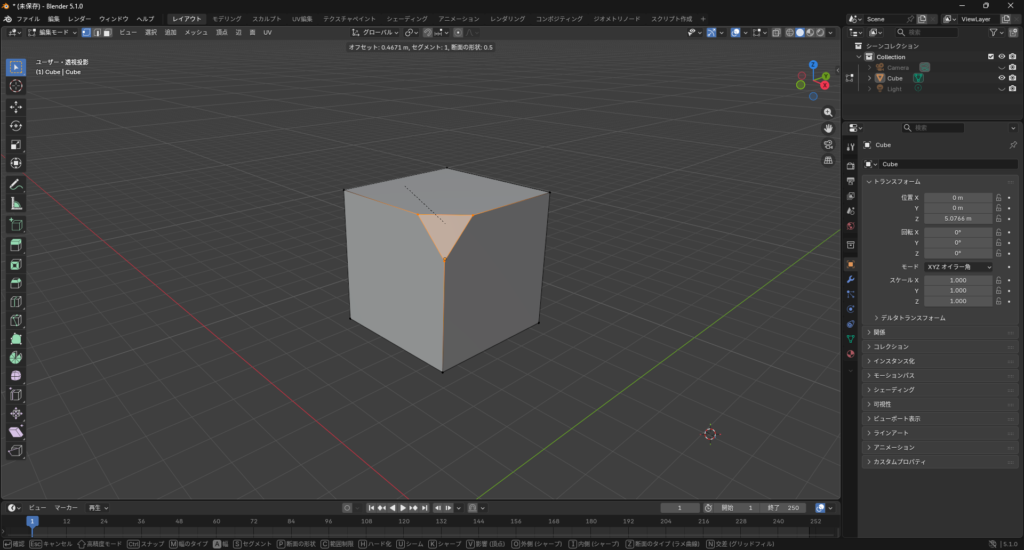Hide the Cube object in the outliner
1024x550 pixels.
[x=1001, y=77]
